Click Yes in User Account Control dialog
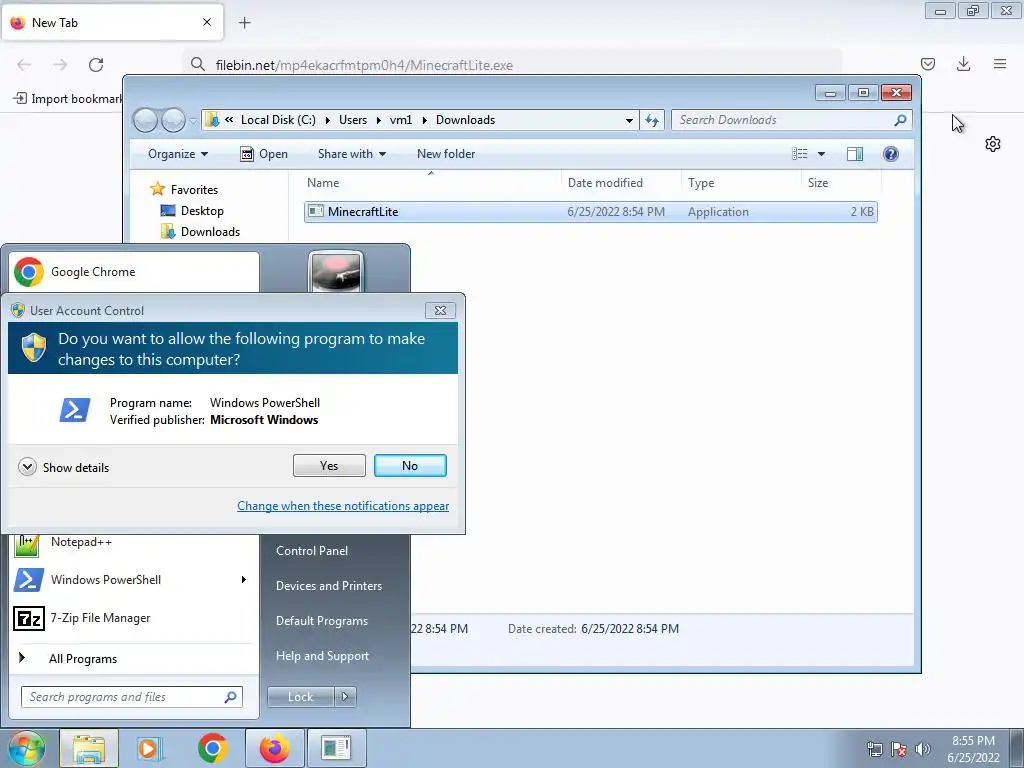 (x=329, y=466)
